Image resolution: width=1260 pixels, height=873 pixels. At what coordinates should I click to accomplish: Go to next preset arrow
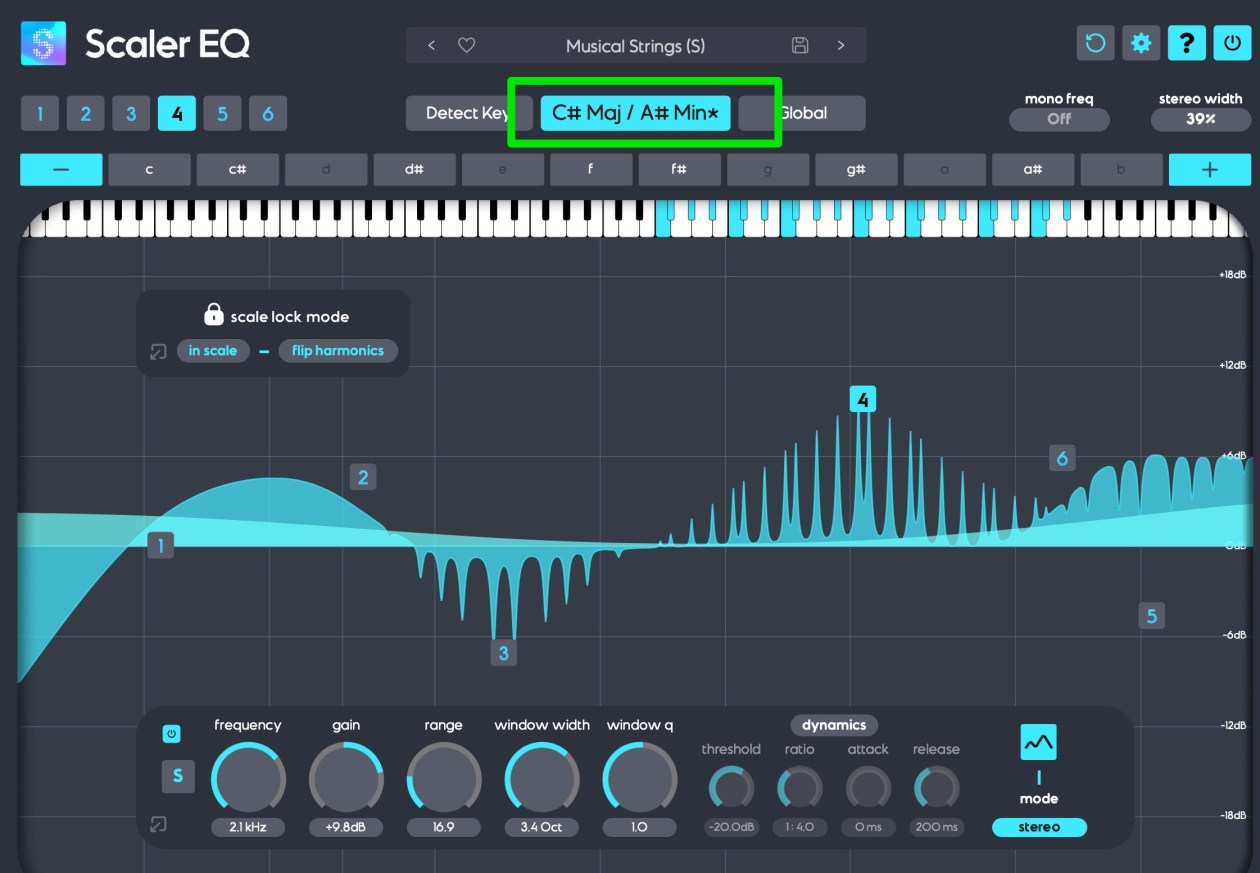tap(841, 45)
